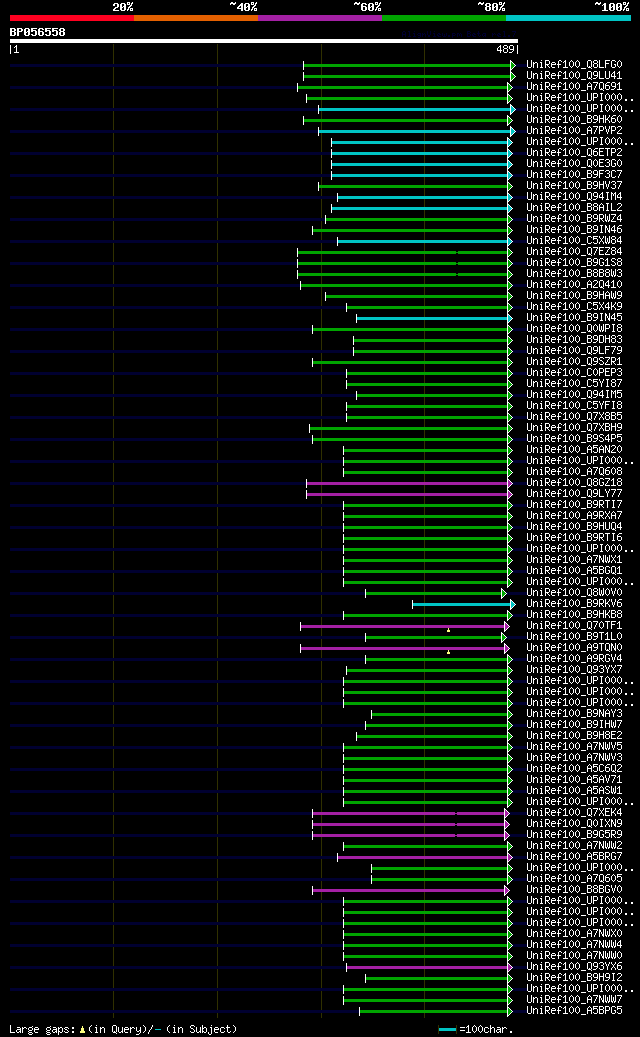The image size is (640, 1037).
Task: Select the UniRef100_Q93YX6 label
Action: [x=574, y=966]
